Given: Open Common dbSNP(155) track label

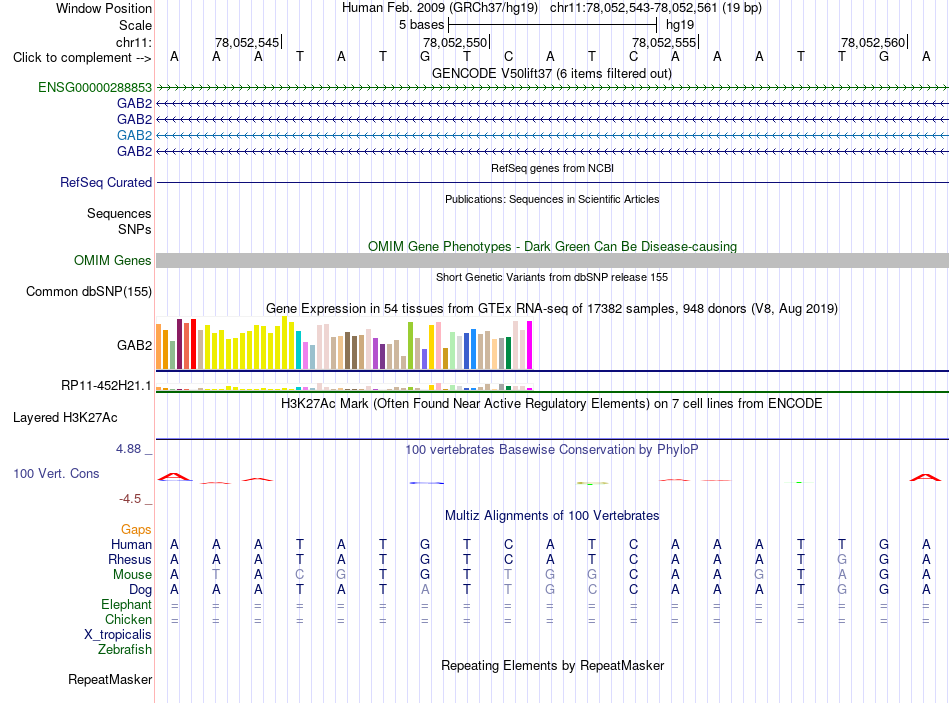Looking at the screenshot, I should [x=88, y=292].
